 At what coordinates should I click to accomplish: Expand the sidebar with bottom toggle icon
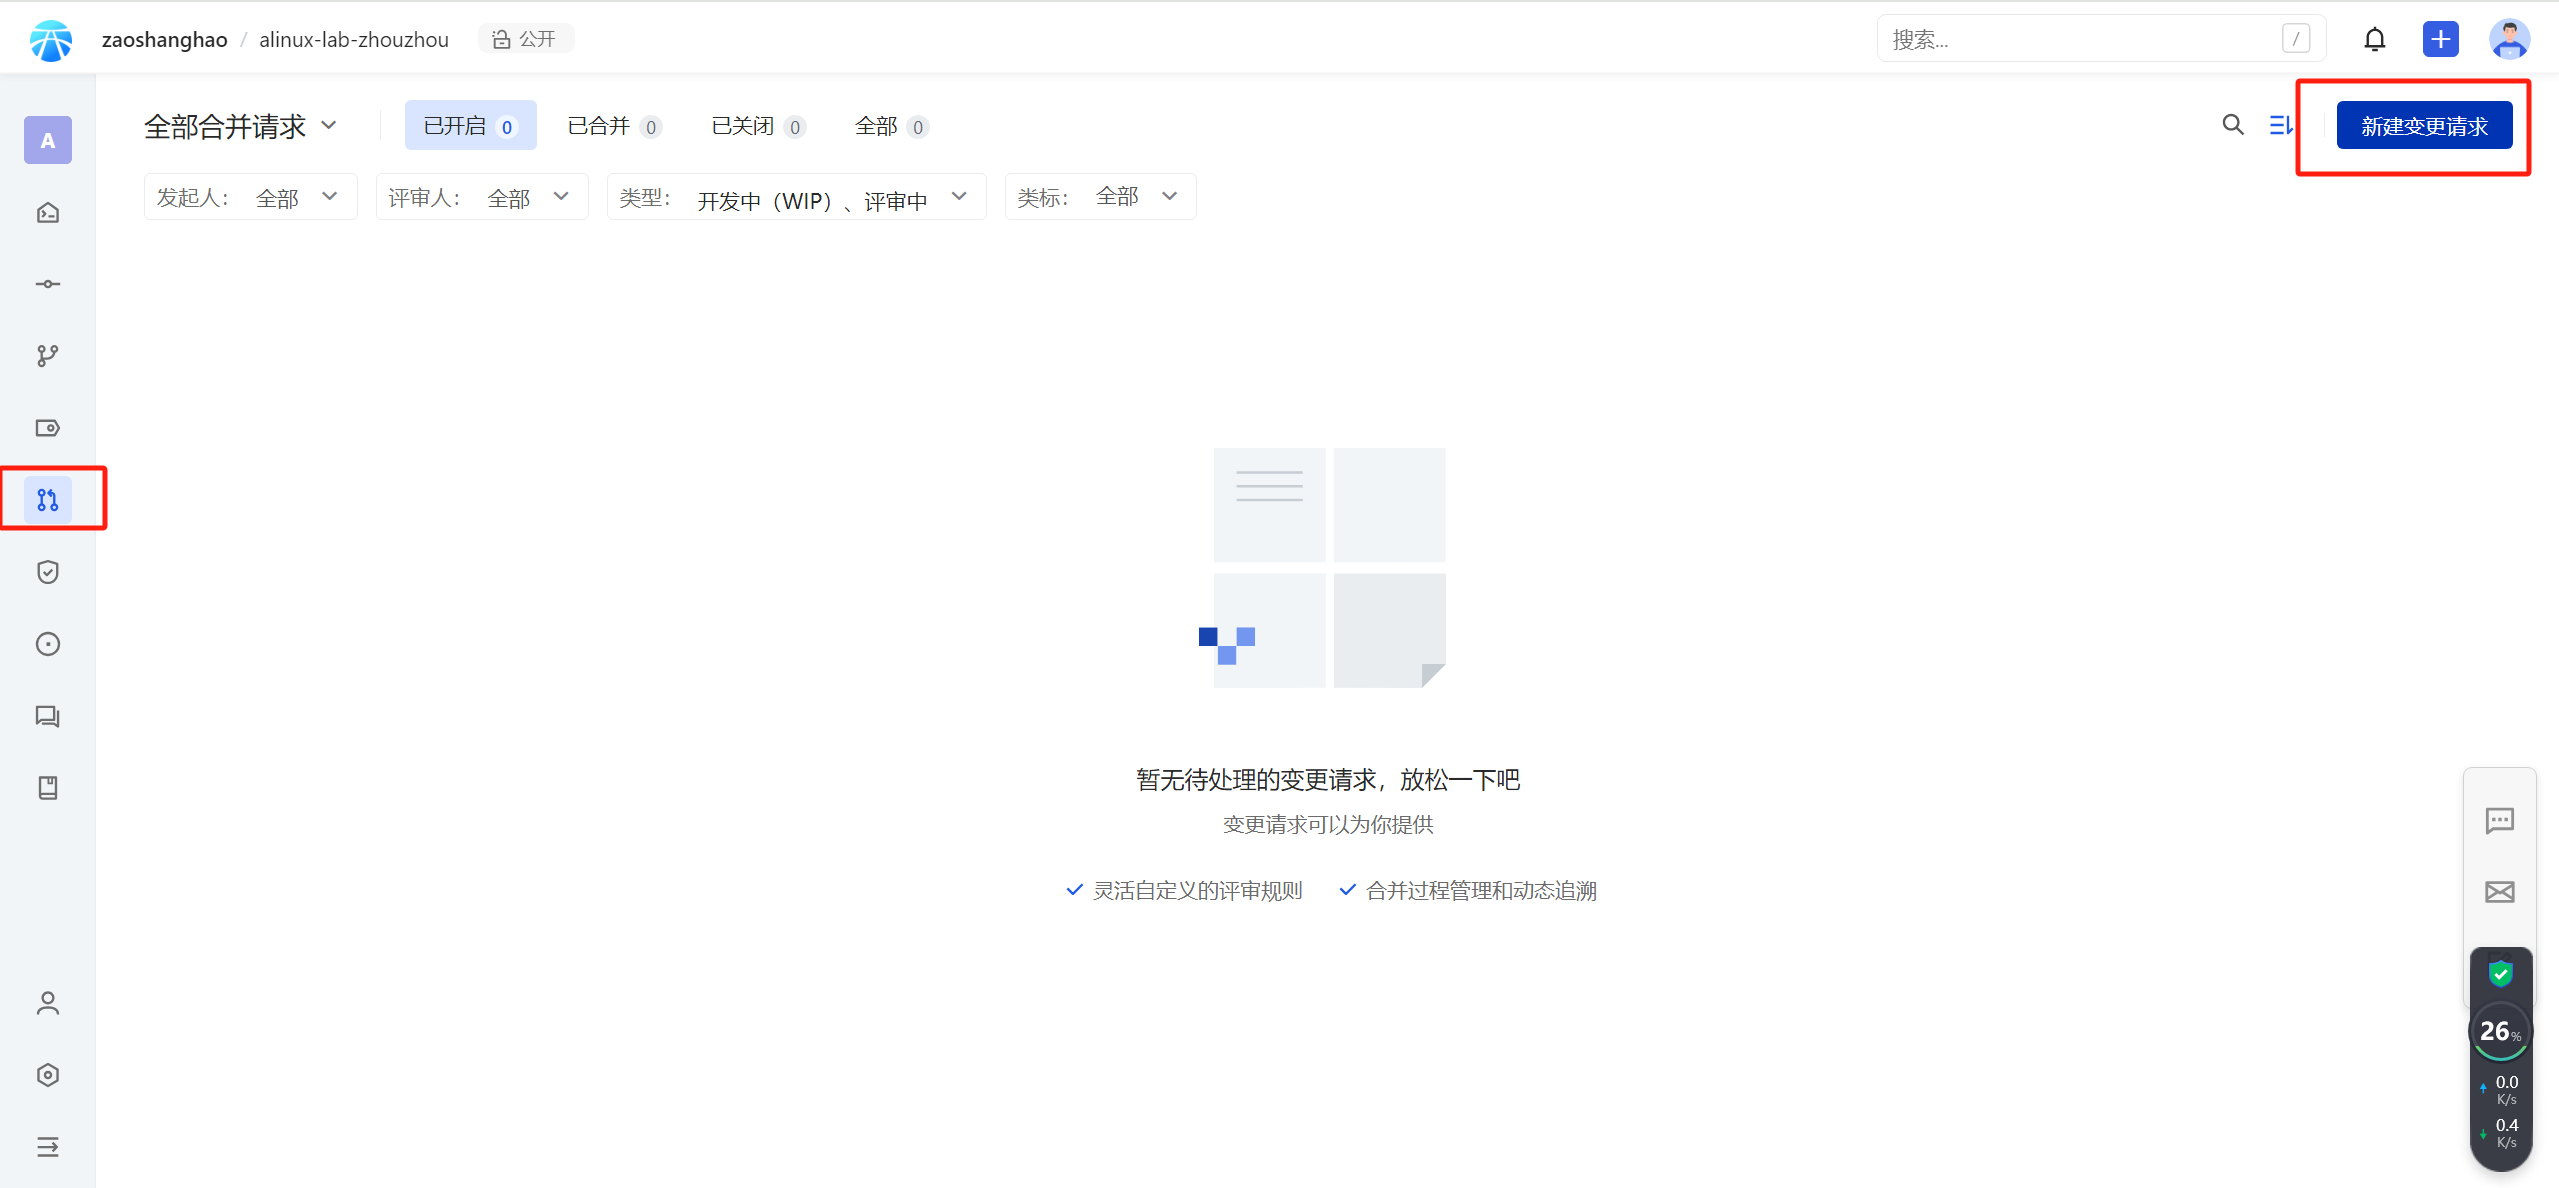pyautogui.click(x=48, y=1147)
